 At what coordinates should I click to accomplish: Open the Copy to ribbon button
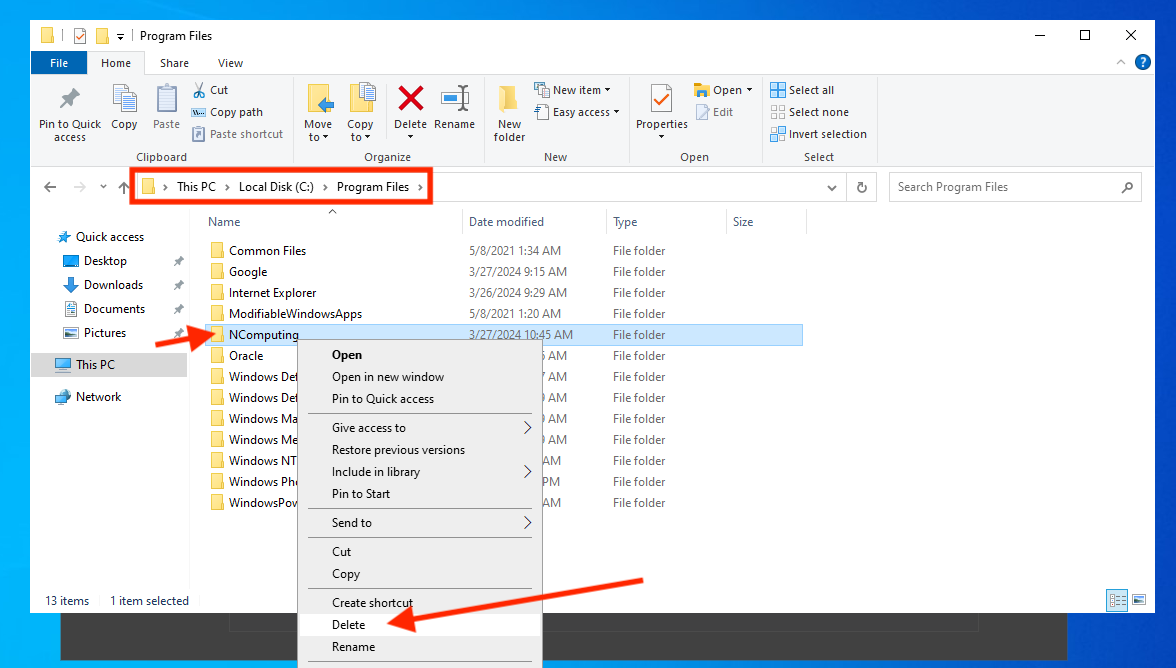(x=360, y=112)
